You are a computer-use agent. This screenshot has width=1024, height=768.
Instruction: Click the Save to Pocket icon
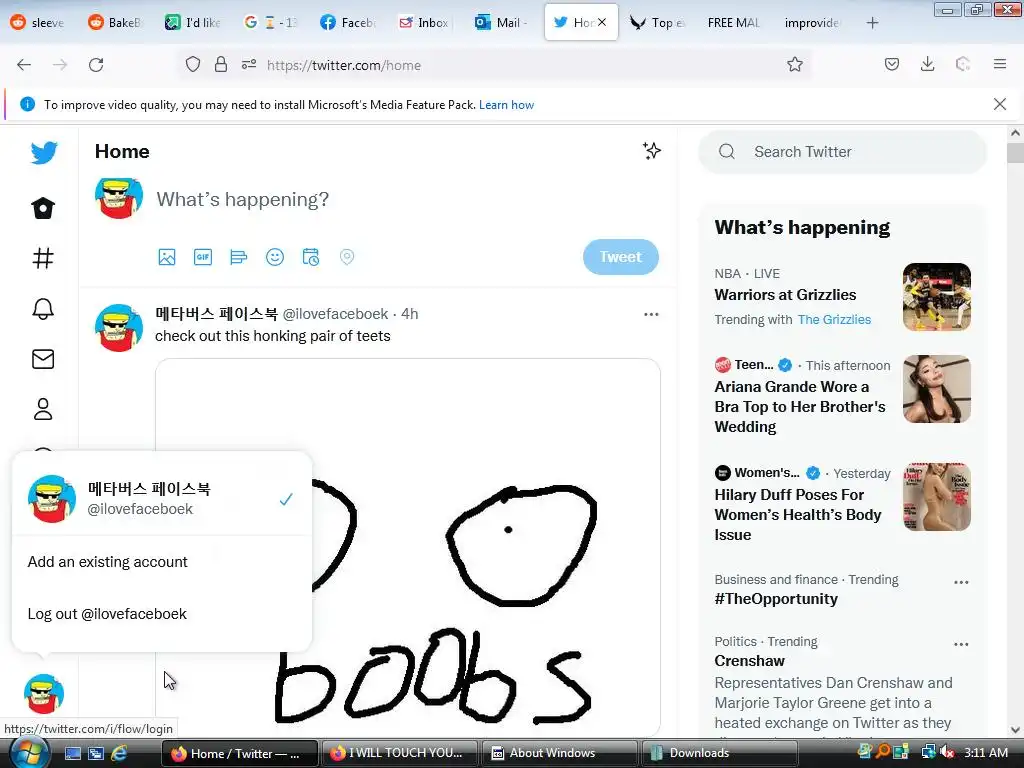coord(892,64)
